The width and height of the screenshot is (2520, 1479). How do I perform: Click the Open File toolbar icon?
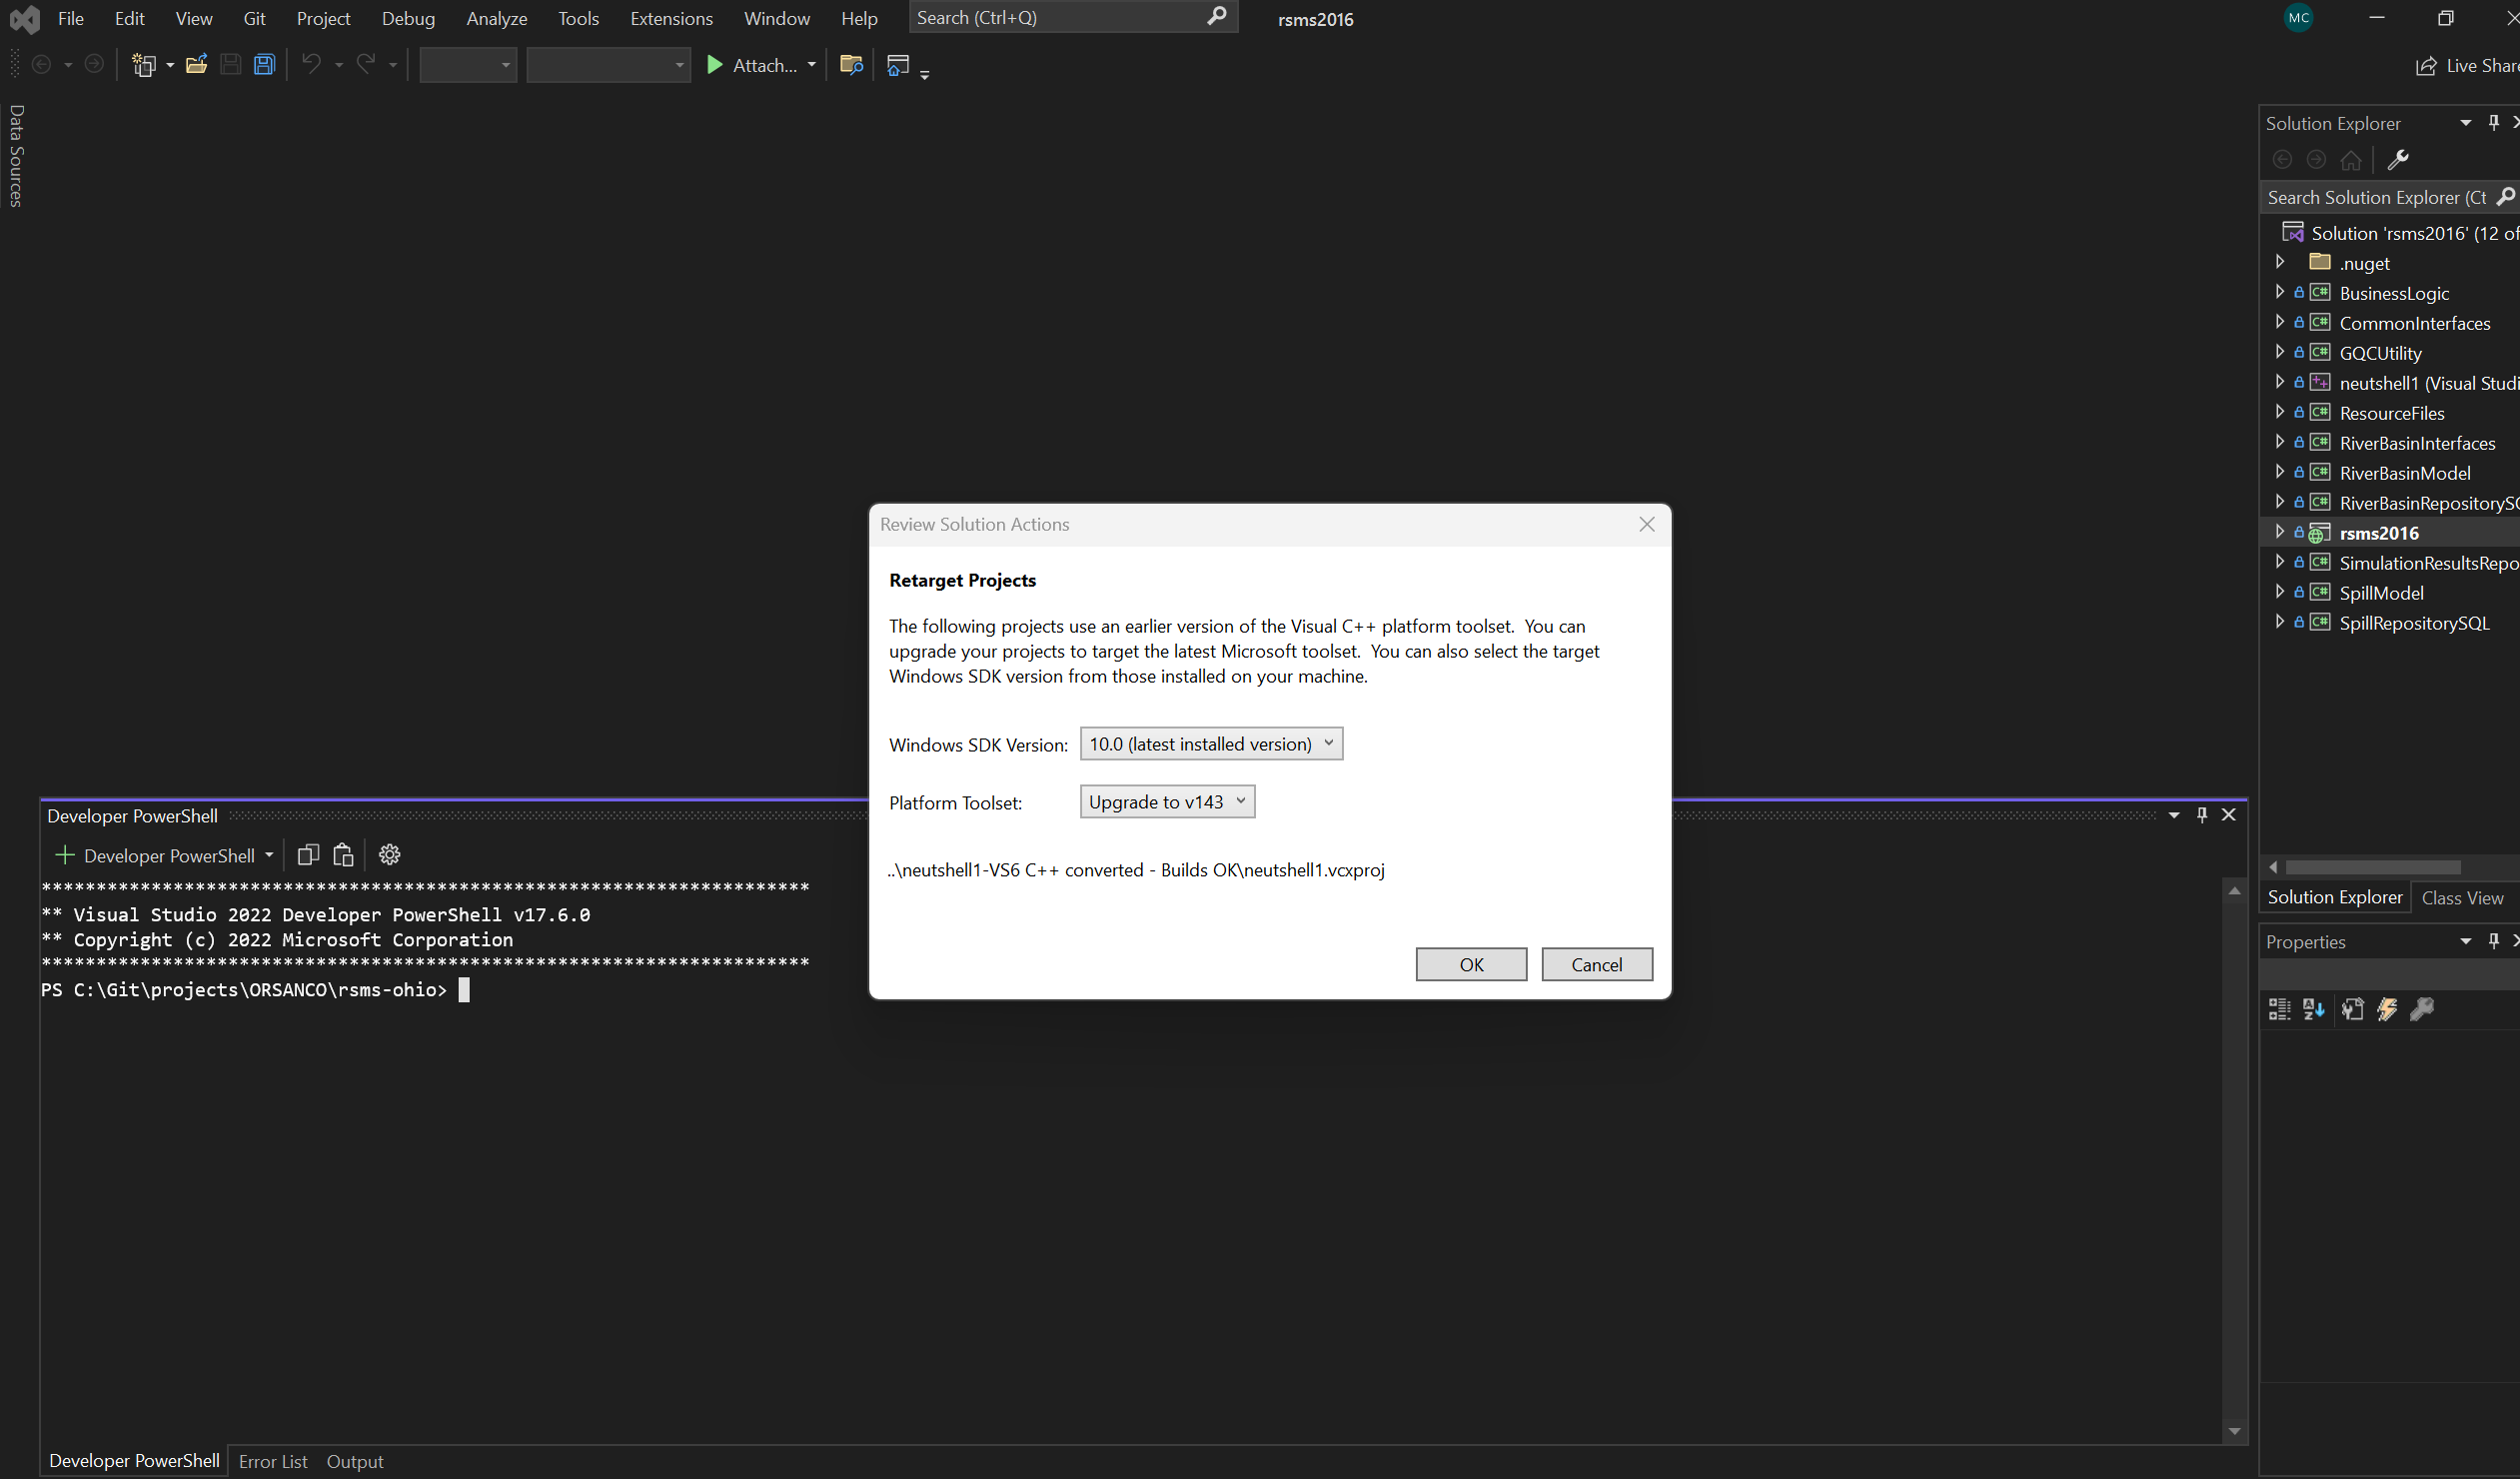pos(197,65)
